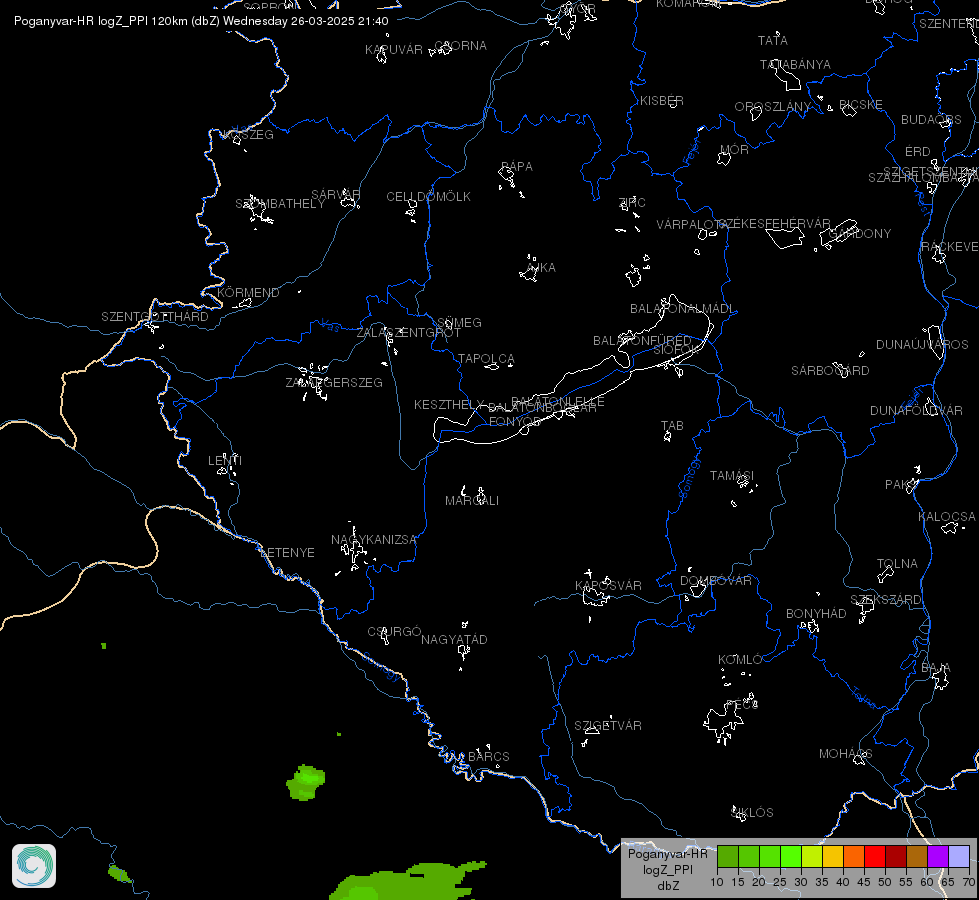
Task: Click the swirl logo icon
Action: (x=34, y=866)
